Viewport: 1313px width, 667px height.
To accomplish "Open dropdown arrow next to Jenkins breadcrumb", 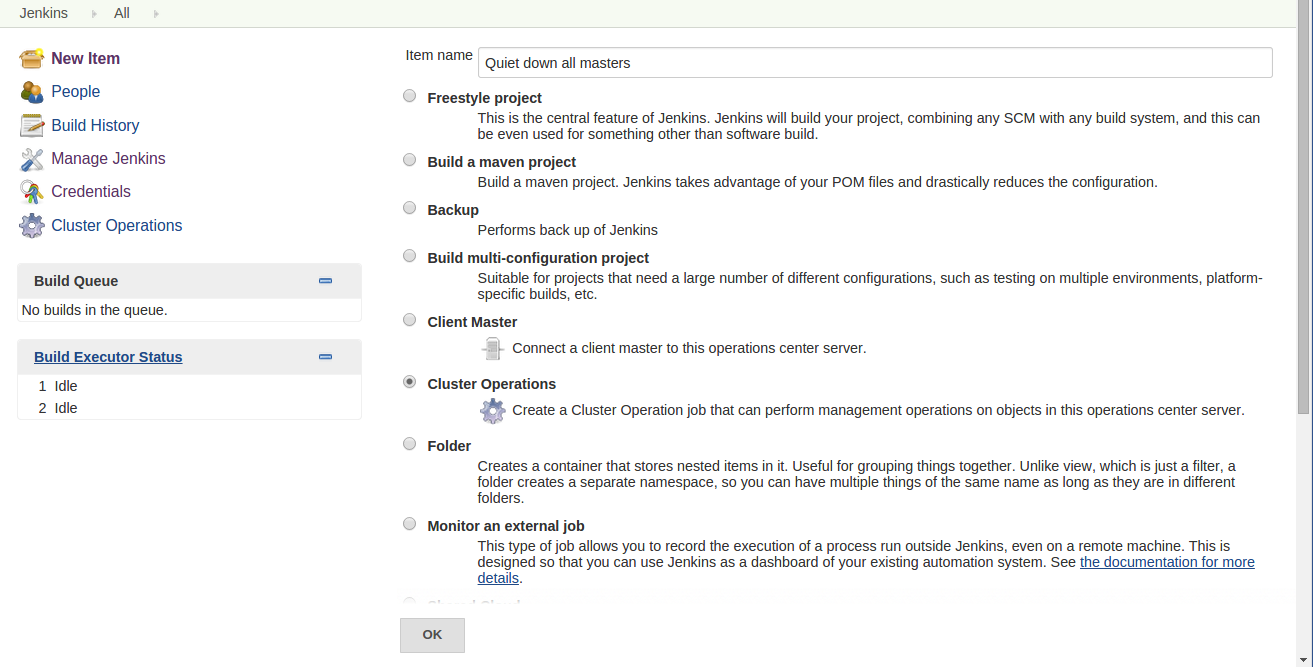I will pos(94,14).
